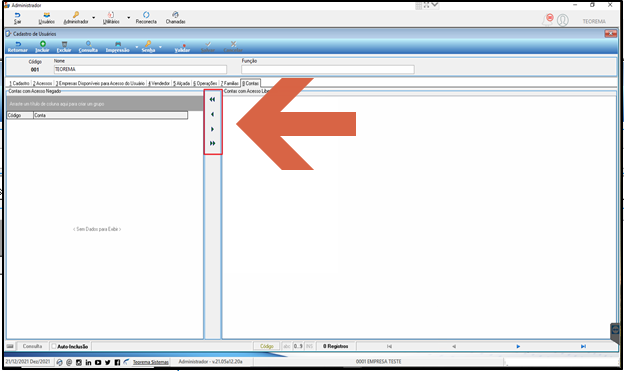Click '0001 EMPRESA TESTE' status text

[378, 361]
